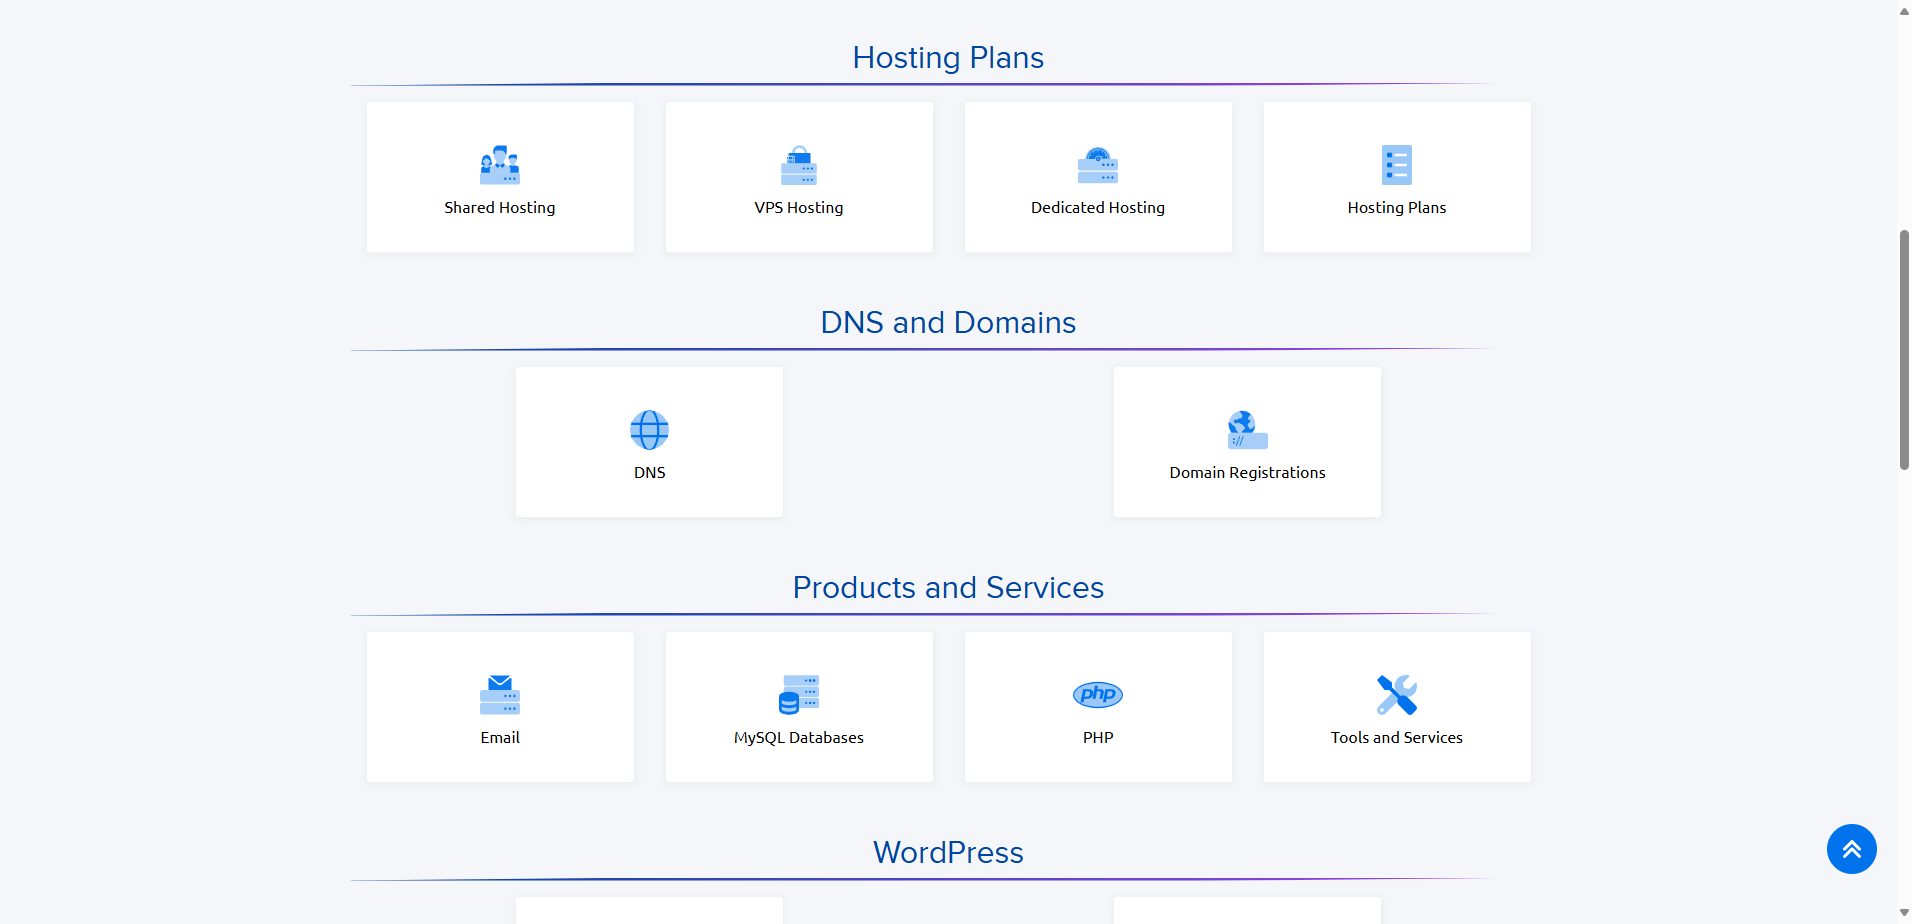The width and height of the screenshot is (1912, 924).
Task: Click the vertical scrollbar thumb
Action: (1904, 350)
